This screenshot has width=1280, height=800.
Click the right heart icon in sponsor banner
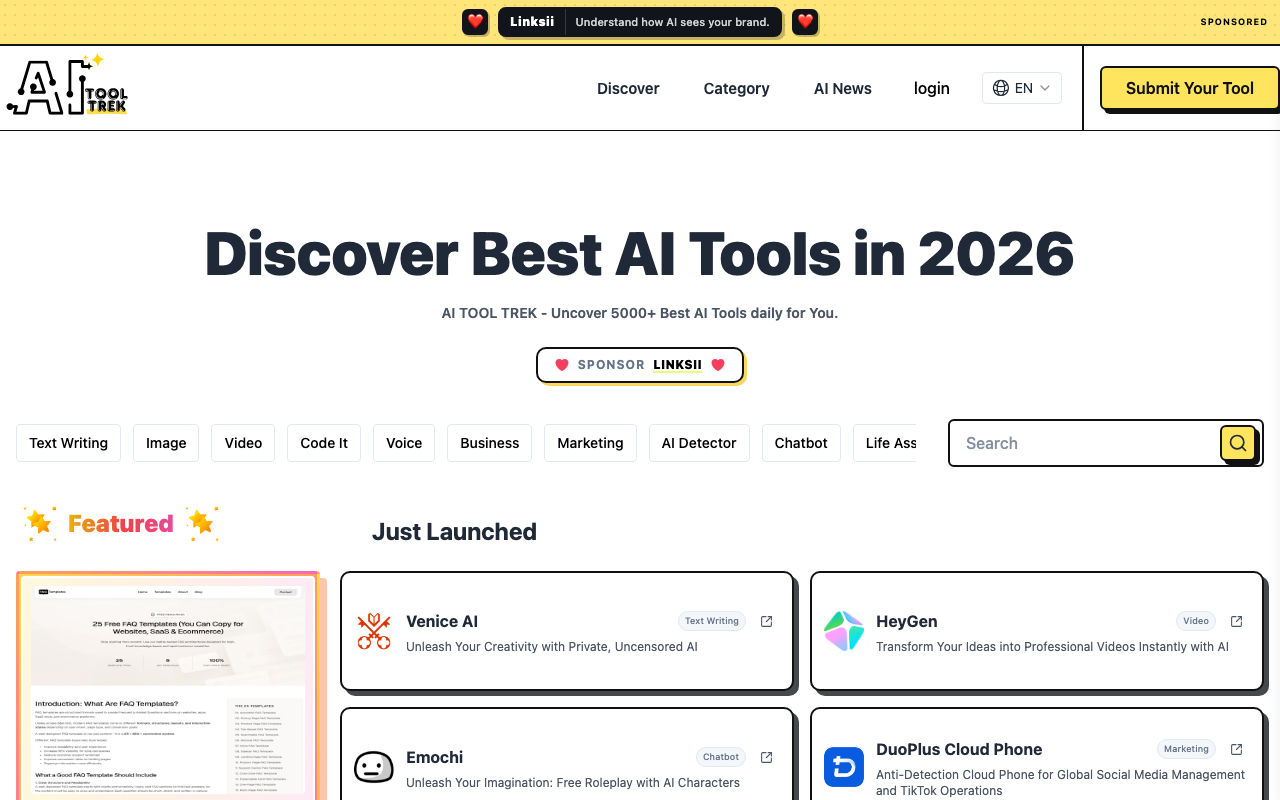805,22
